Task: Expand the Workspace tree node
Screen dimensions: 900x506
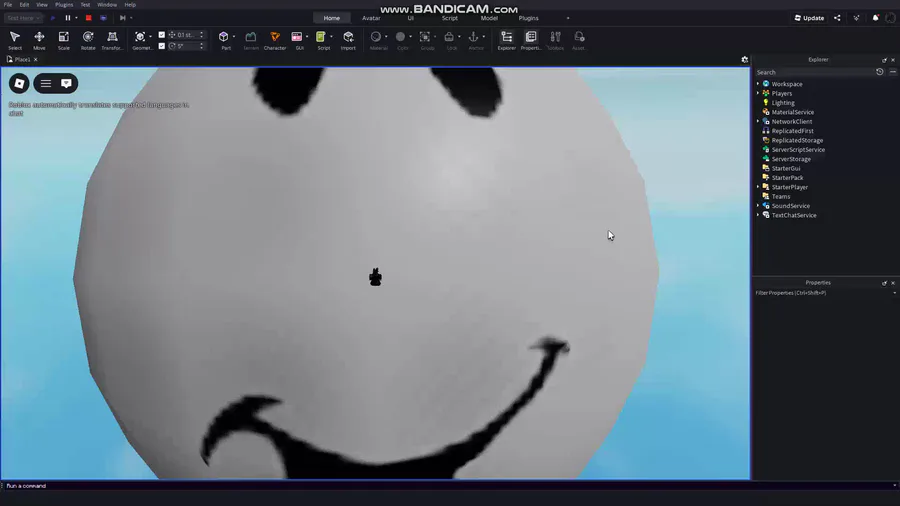Action: 758,84
